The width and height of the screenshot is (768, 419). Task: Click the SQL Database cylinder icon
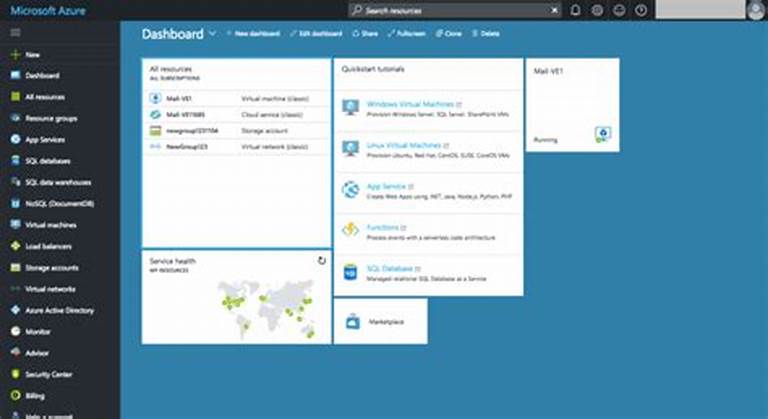[350, 271]
